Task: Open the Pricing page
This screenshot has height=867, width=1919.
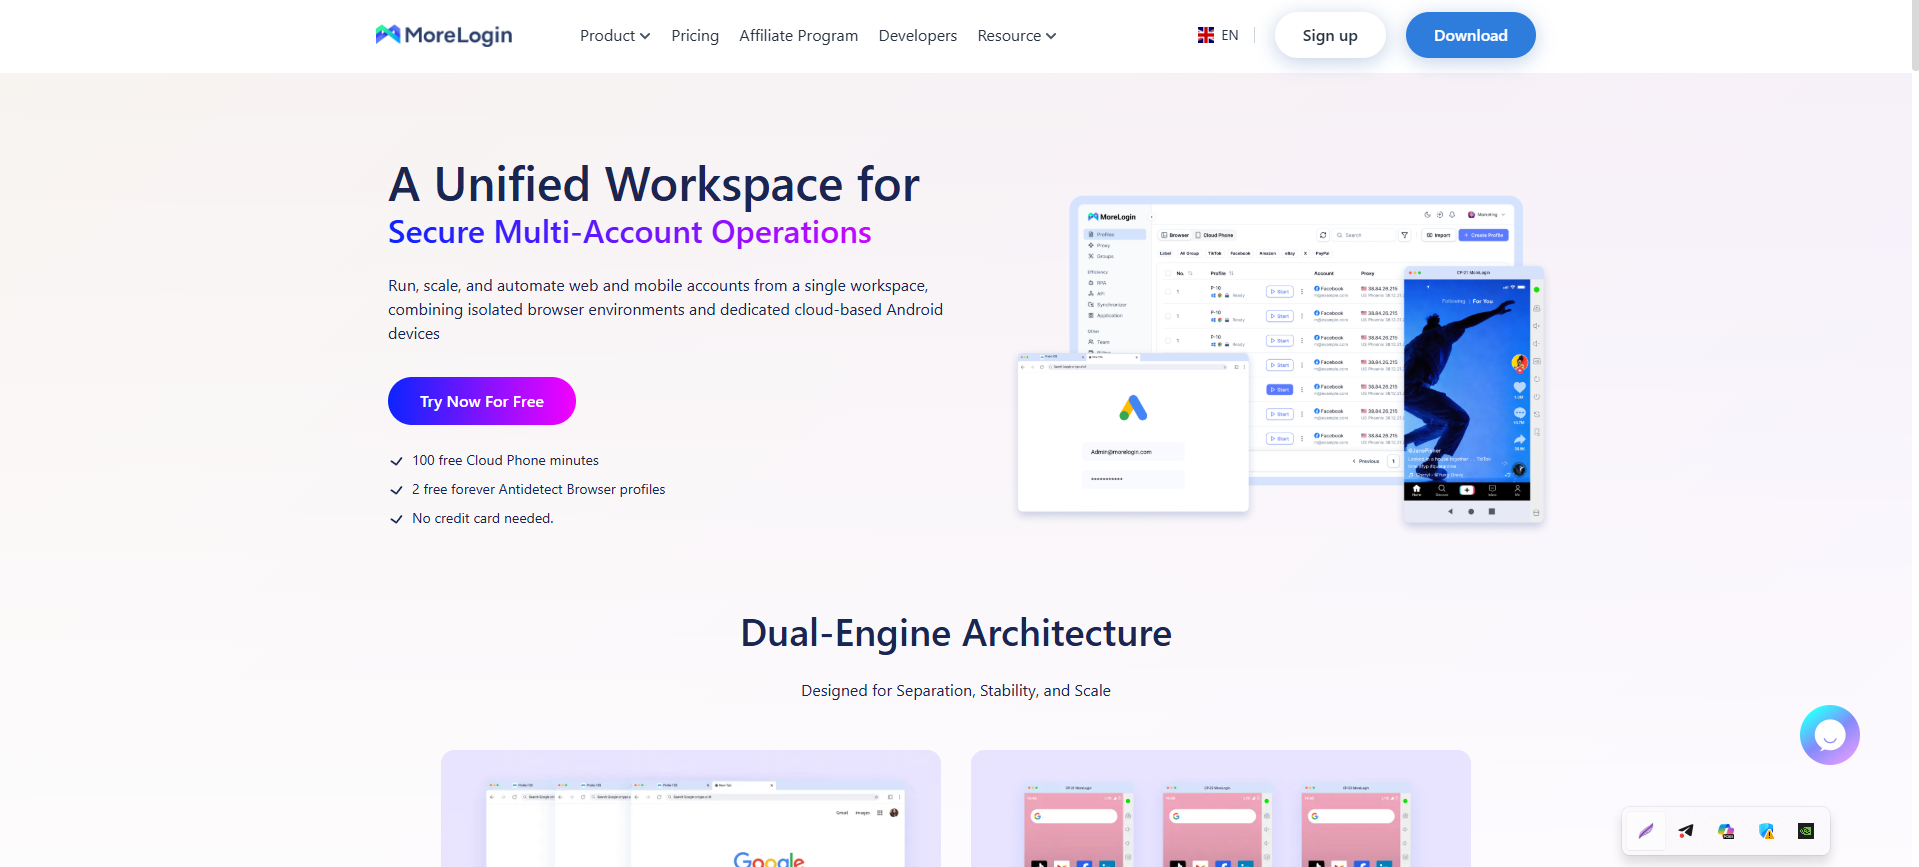Action: click(x=695, y=36)
